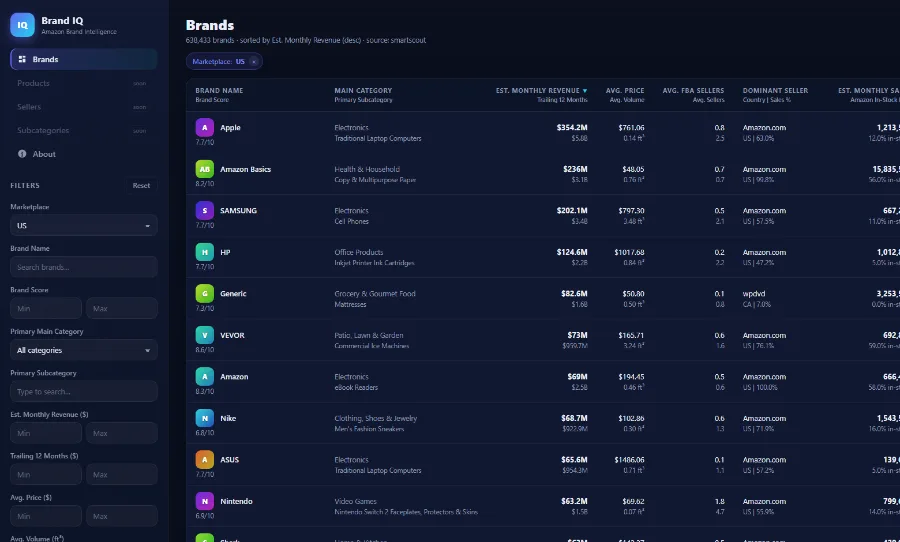Viewport: 900px width, 542px height.
Task: Click the Apple brand avatar
Action: coord(205,127)
